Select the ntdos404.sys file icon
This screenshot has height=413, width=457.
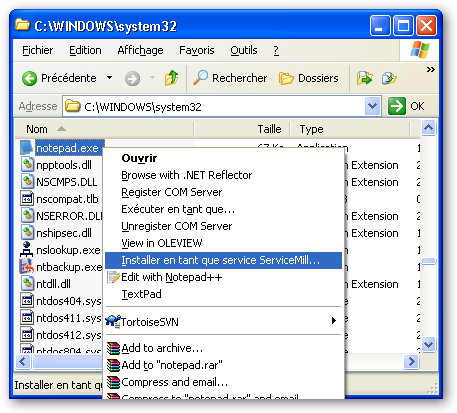27,301
